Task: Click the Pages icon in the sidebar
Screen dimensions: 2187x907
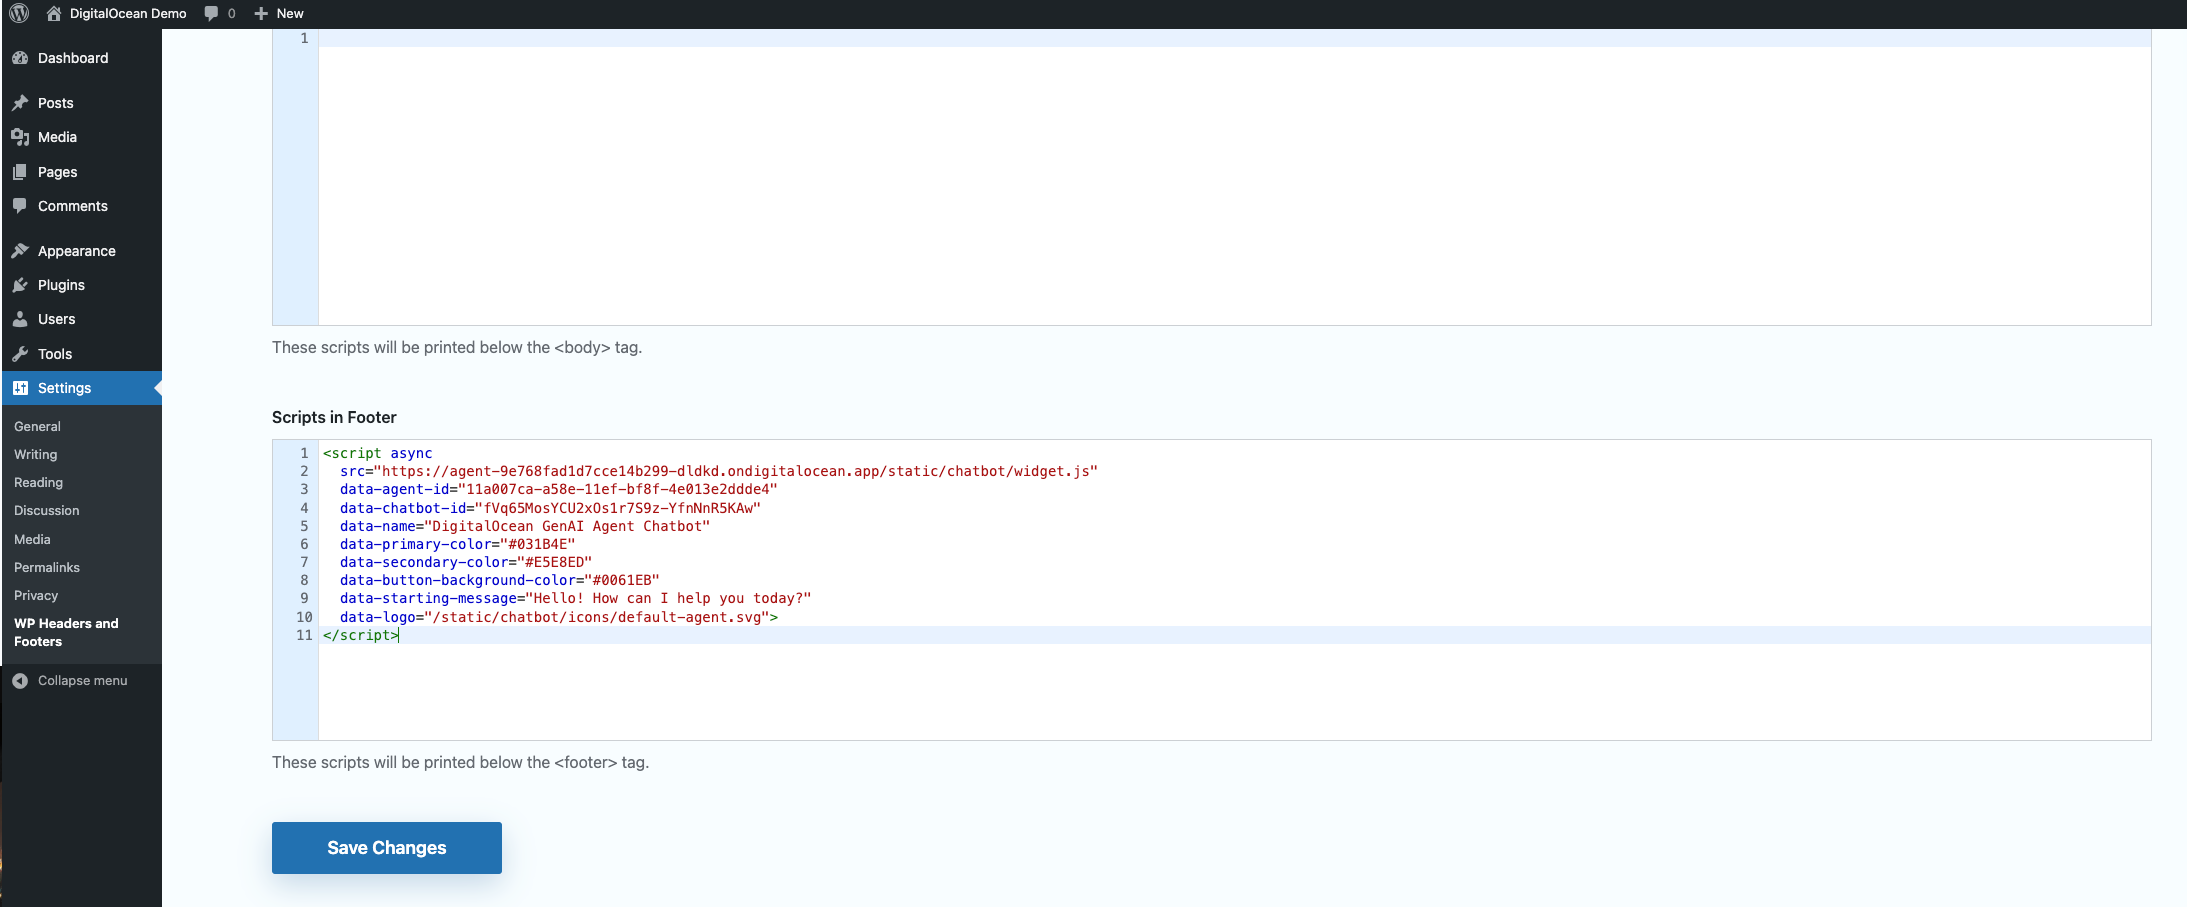Action: pyautogui.click(x=21, y=171)
